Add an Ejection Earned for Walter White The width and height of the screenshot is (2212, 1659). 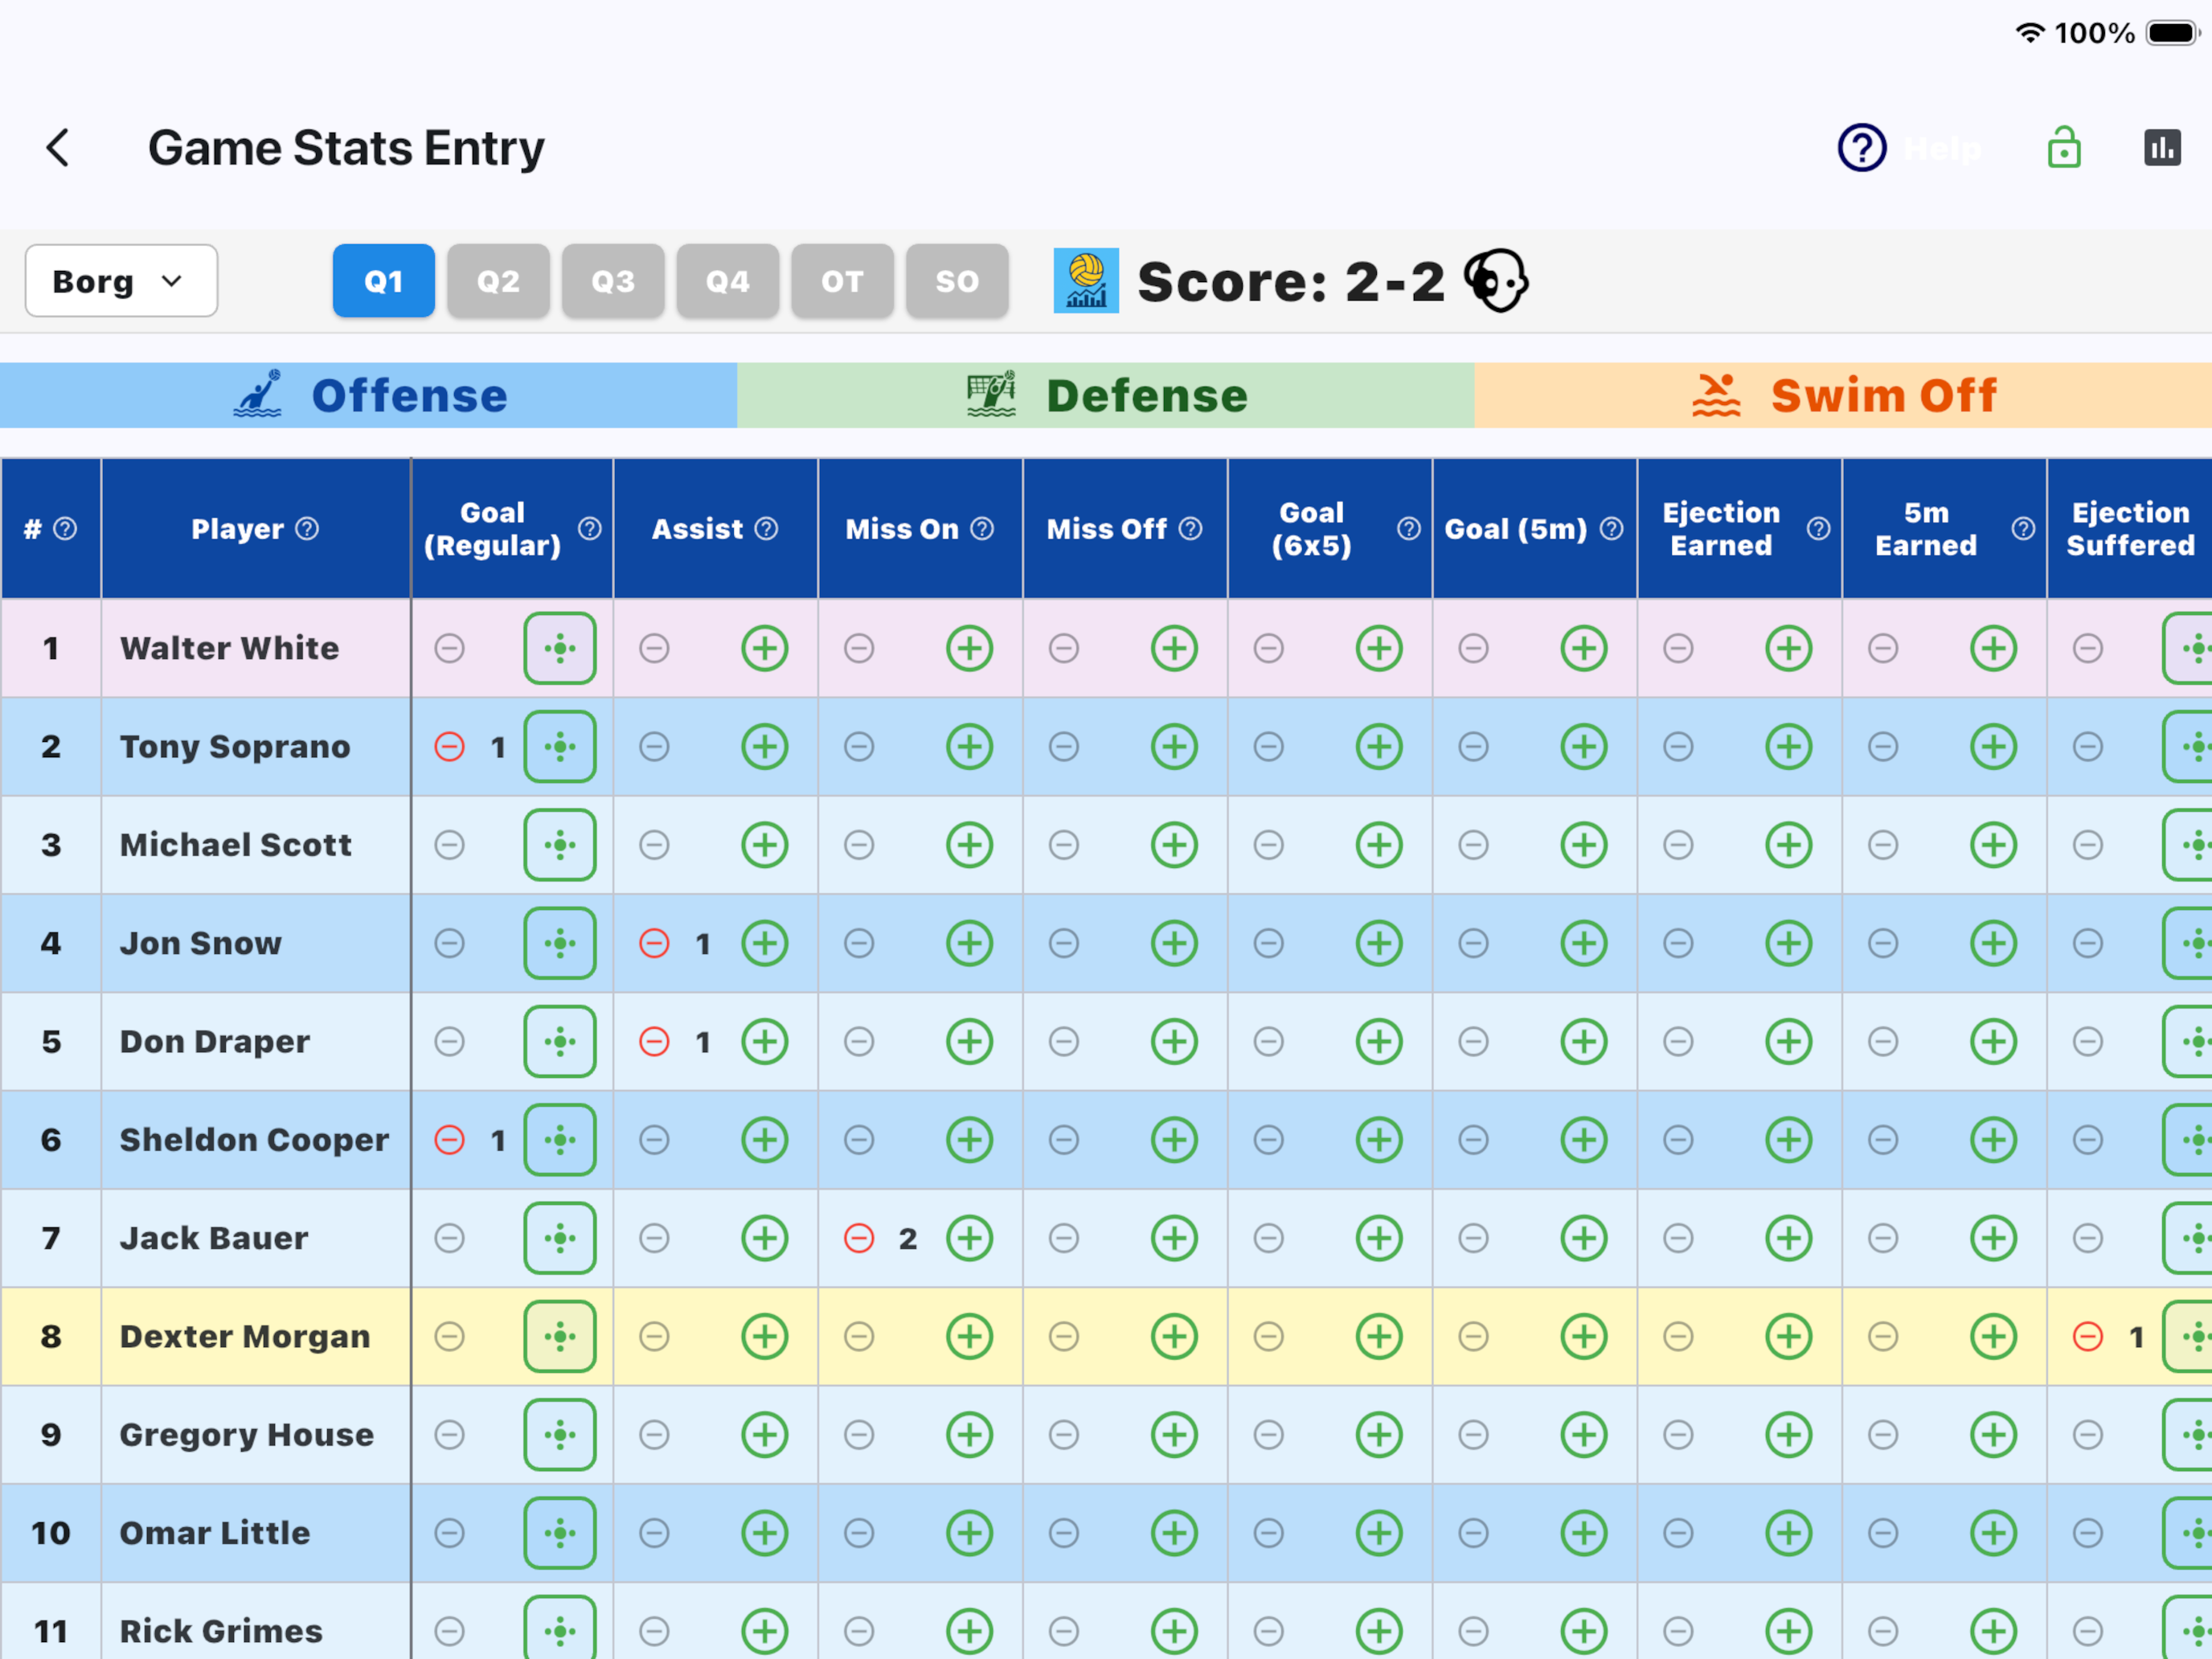point(1789,648)
